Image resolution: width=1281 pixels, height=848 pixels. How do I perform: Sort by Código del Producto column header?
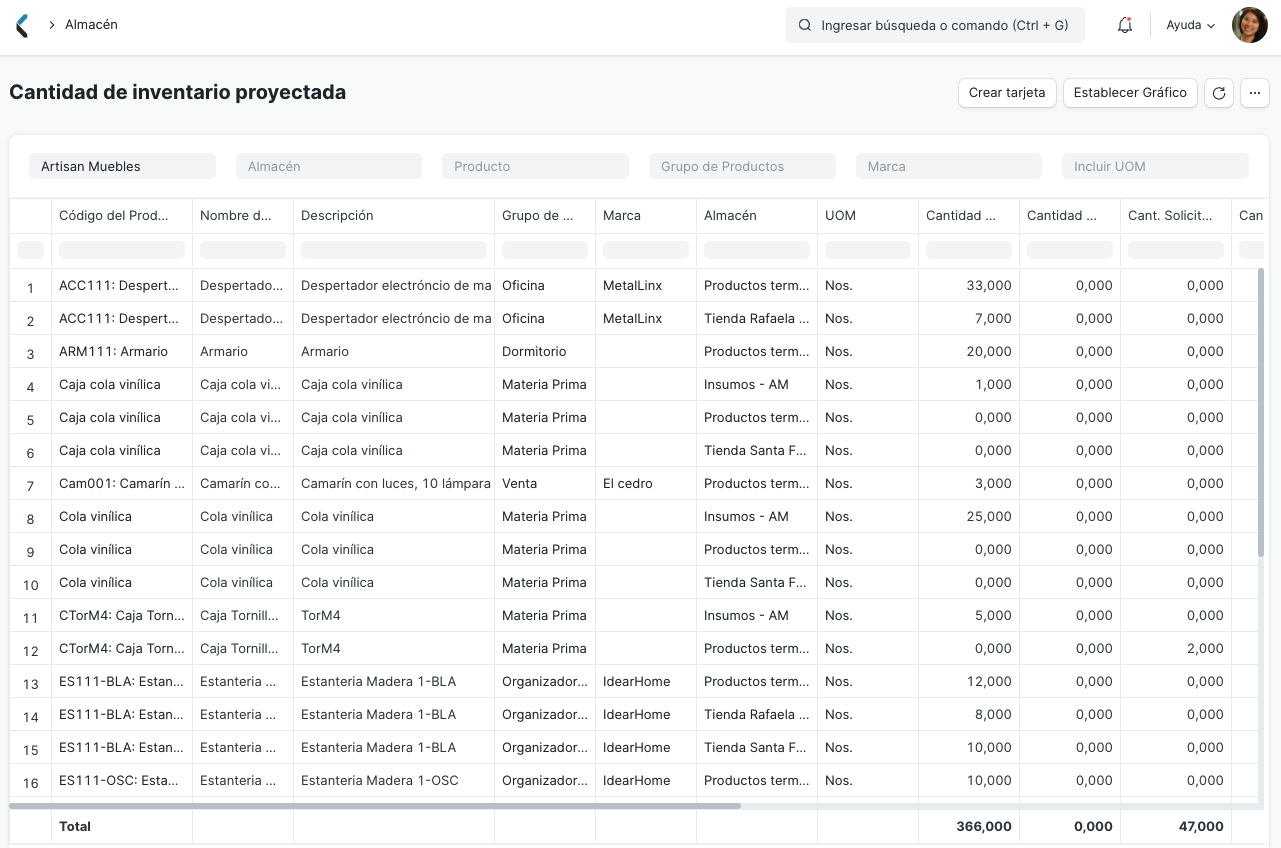[121, 216]
